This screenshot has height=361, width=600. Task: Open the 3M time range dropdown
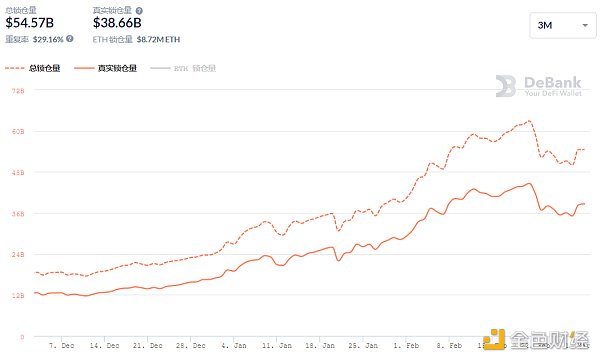[x=562, y=25]
